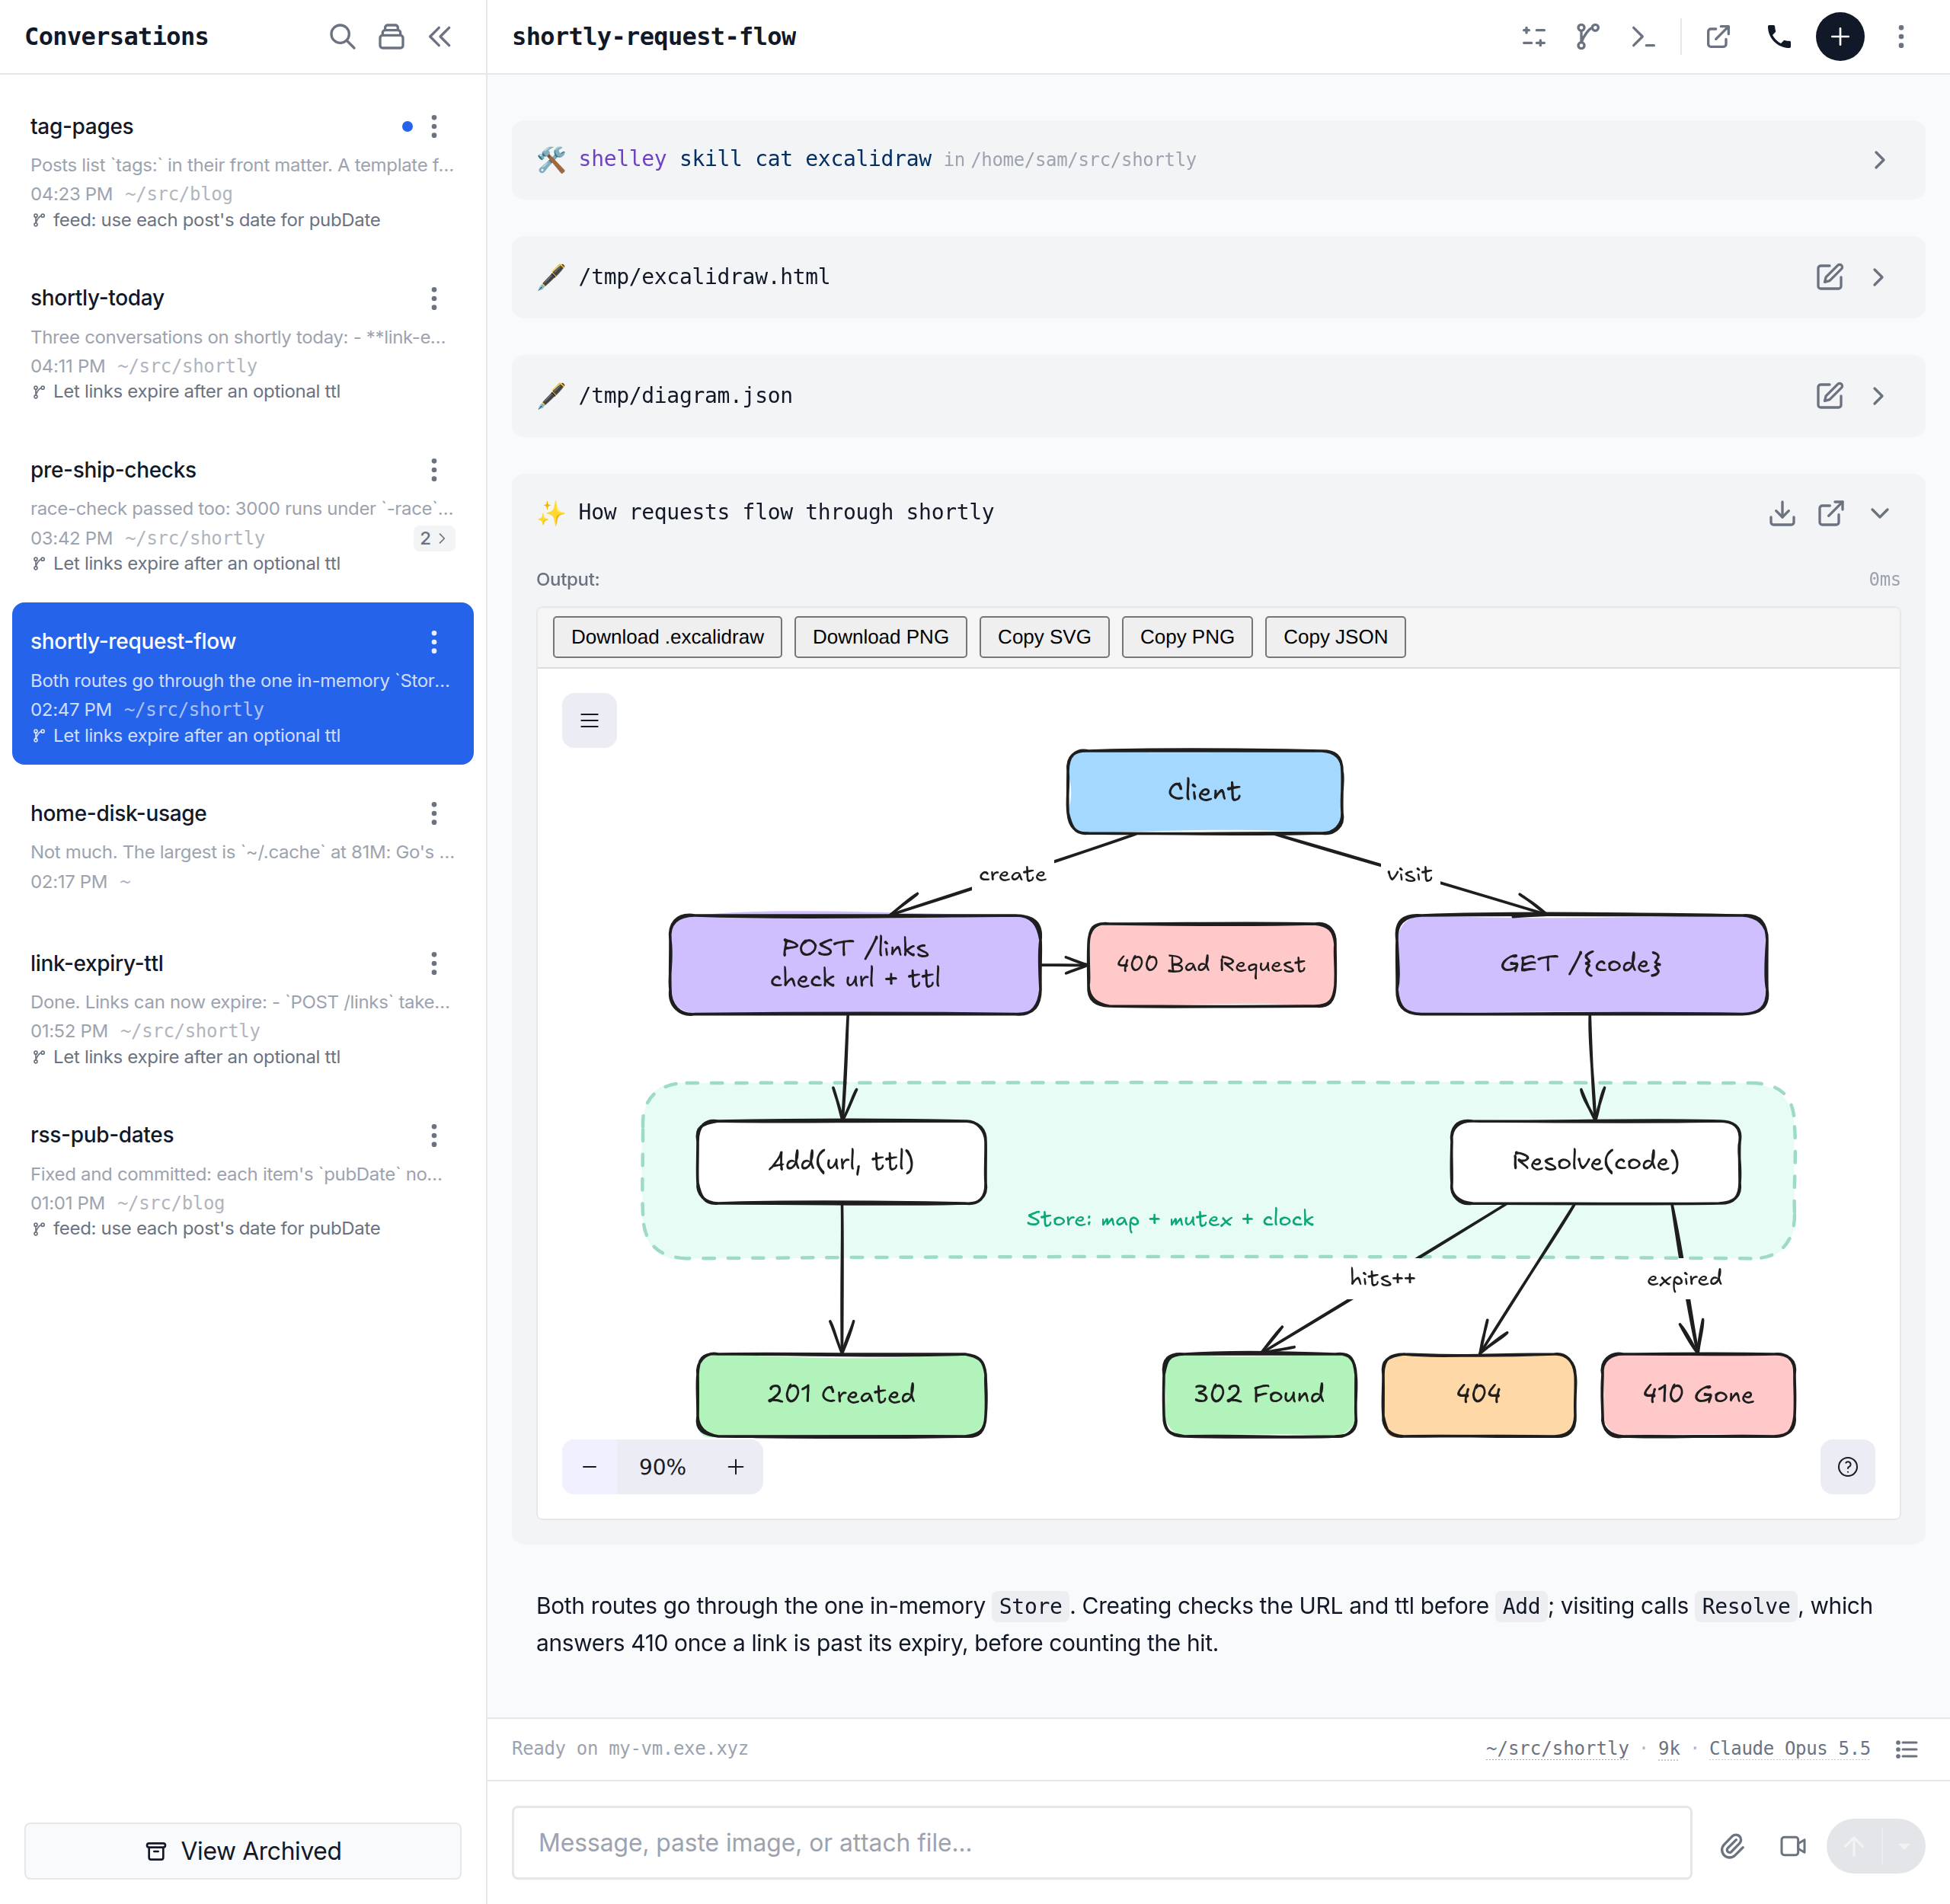This screenshot has width=1950, height=1904.
Task: Collapse the How requests flow through shortly output
Action: click(1879, 513)
